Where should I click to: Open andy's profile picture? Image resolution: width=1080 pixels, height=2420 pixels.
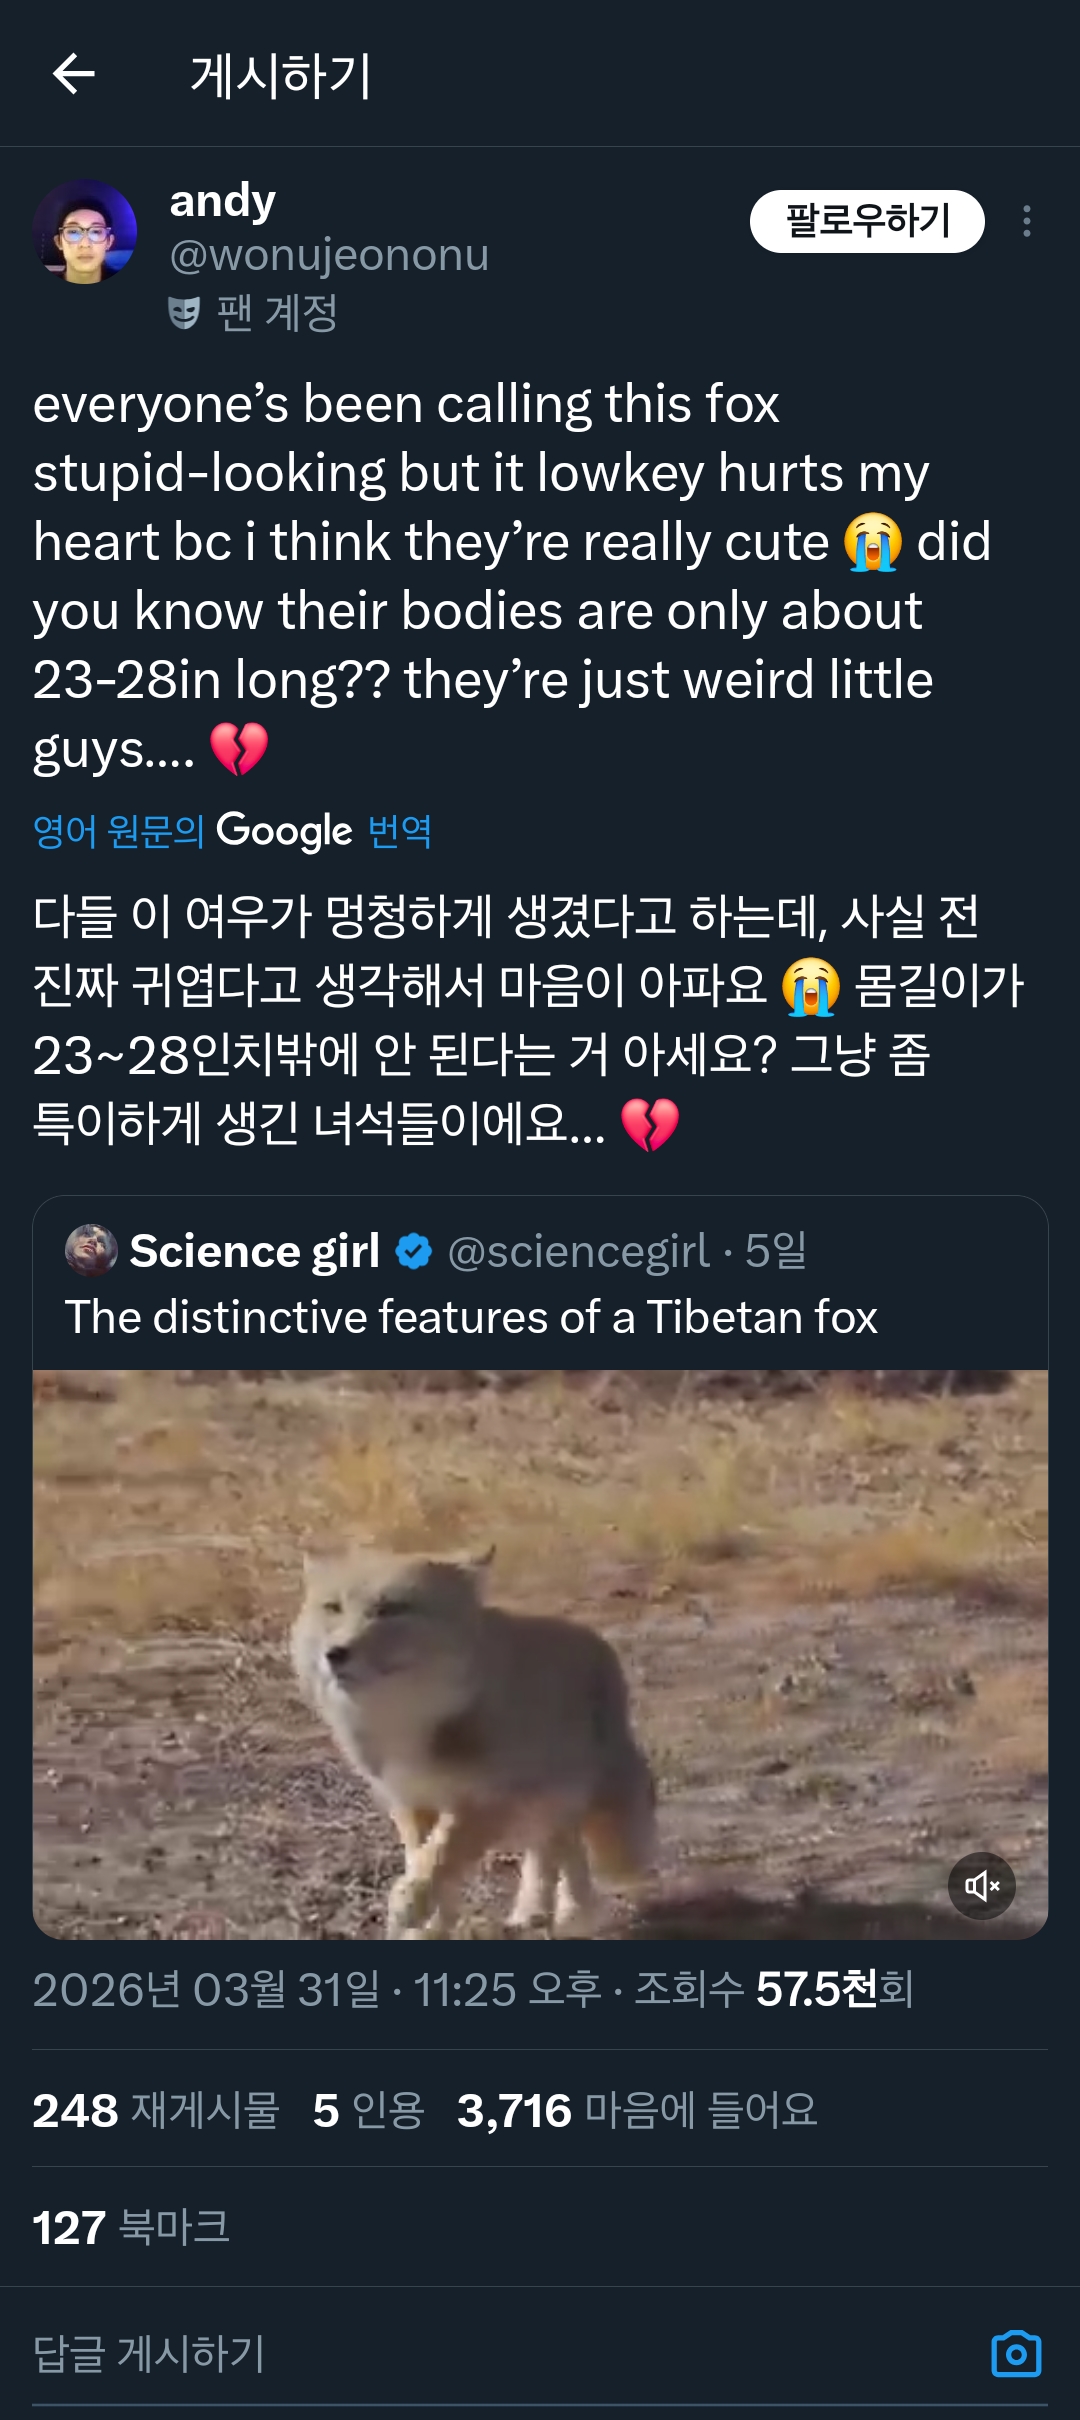click(85, 232)
